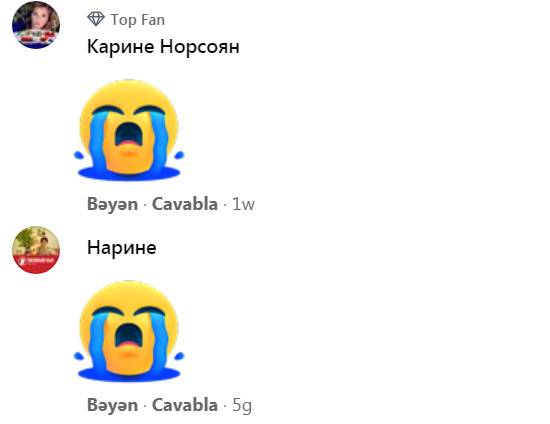Click Bəyən under Нарине's comment

pyautogui.click(x=112, y=405)
